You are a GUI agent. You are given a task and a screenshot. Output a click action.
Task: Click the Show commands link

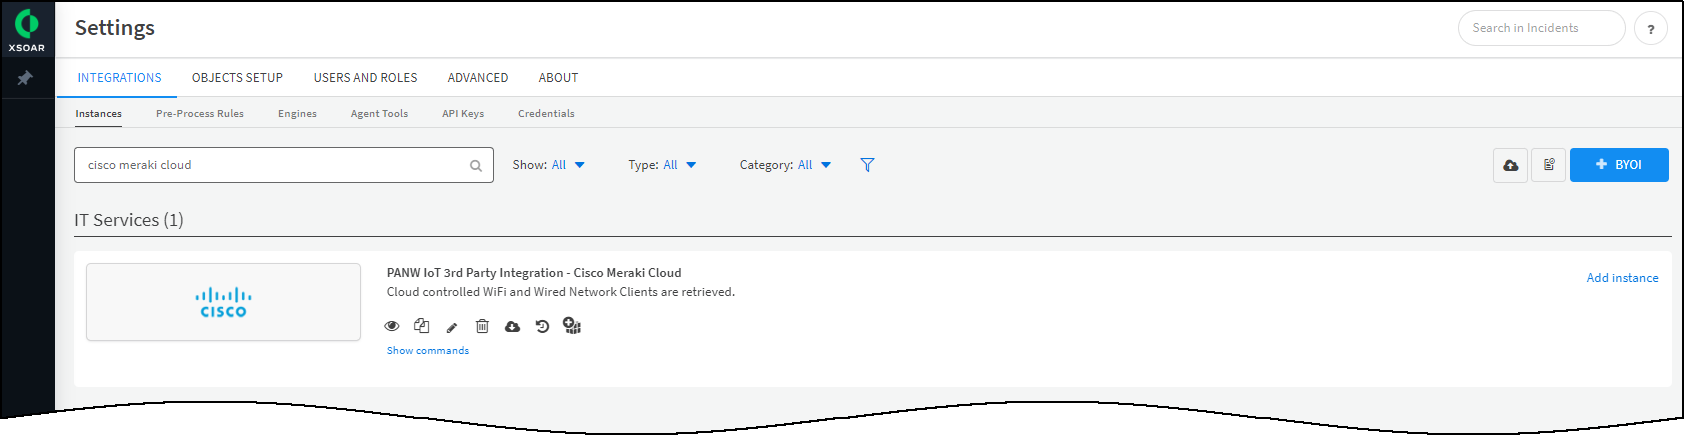(428, 351)
